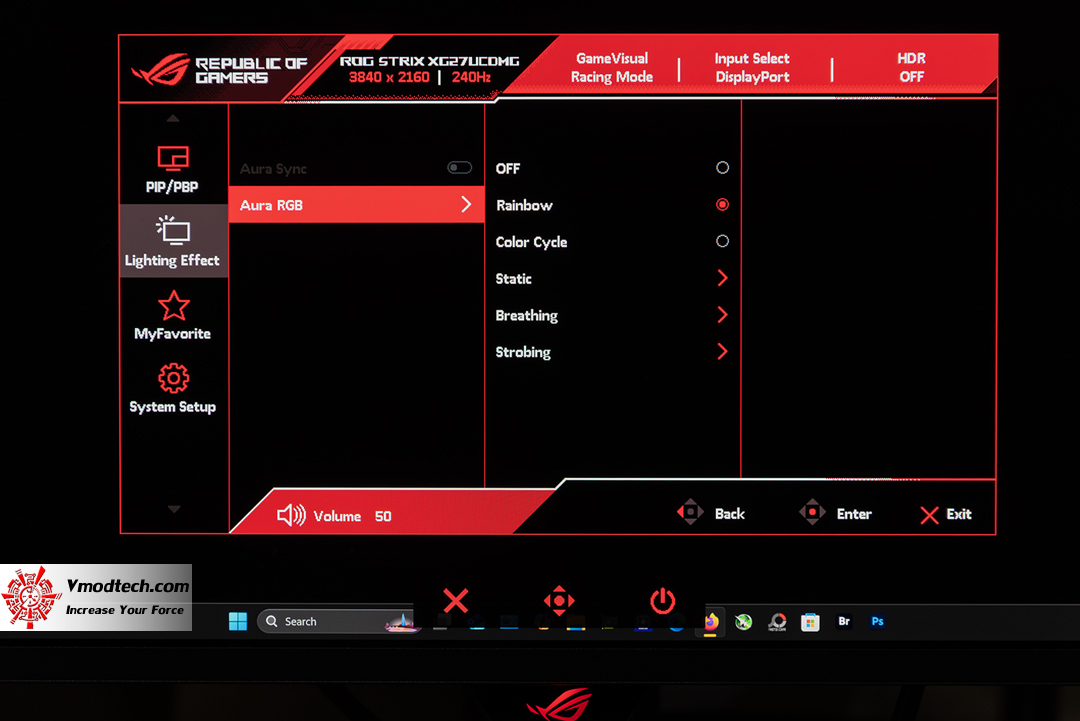This screenshot has width=1080, height=721.
Task: Expand the Aura RGB chevron
Action: tap(466, 205)
